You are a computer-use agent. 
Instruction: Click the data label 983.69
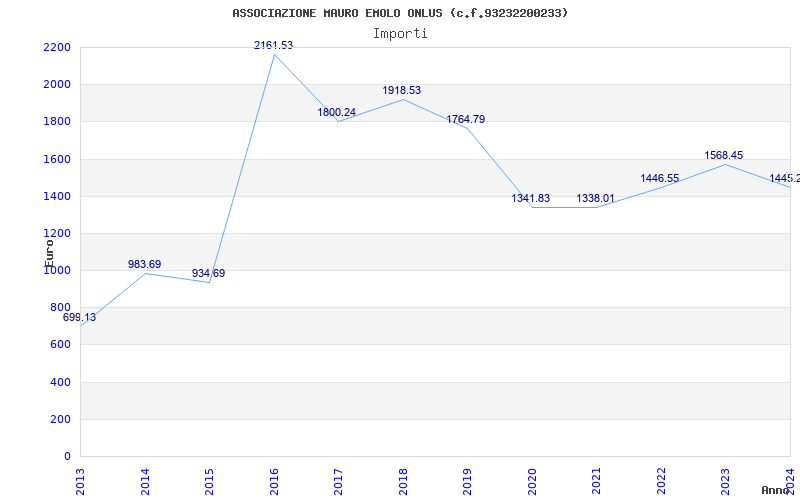pos(144,264)
